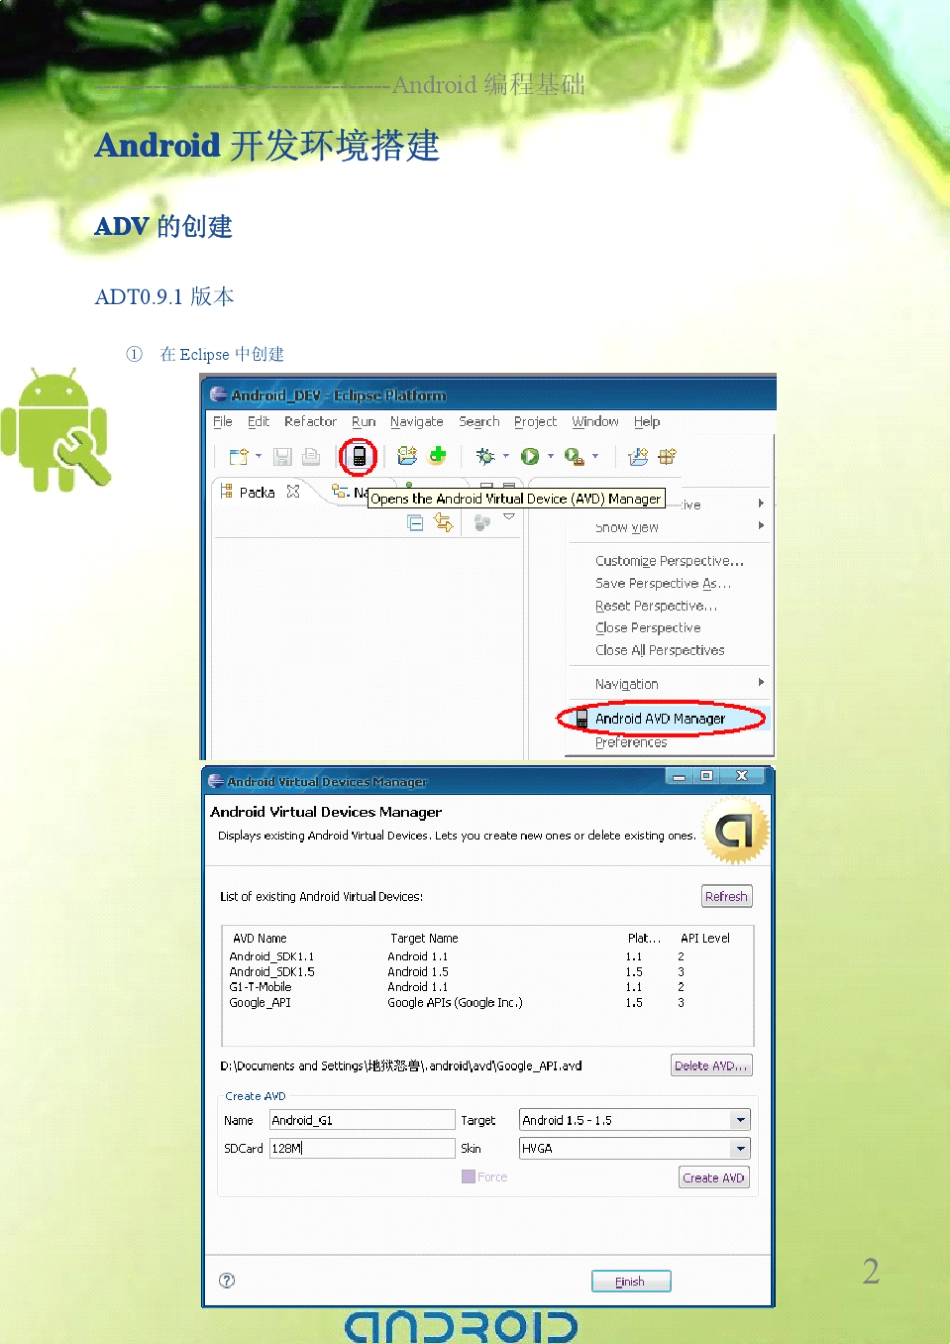Open the Skin combo box dropdown

(740, 1149)
